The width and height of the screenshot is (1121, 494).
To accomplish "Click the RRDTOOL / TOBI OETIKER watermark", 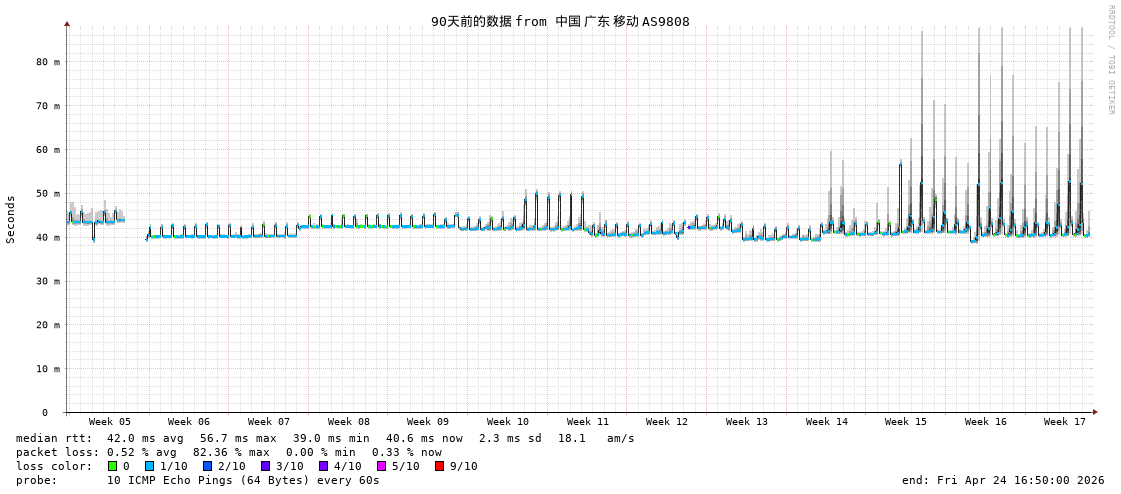I will click(x=1110, y=60).
